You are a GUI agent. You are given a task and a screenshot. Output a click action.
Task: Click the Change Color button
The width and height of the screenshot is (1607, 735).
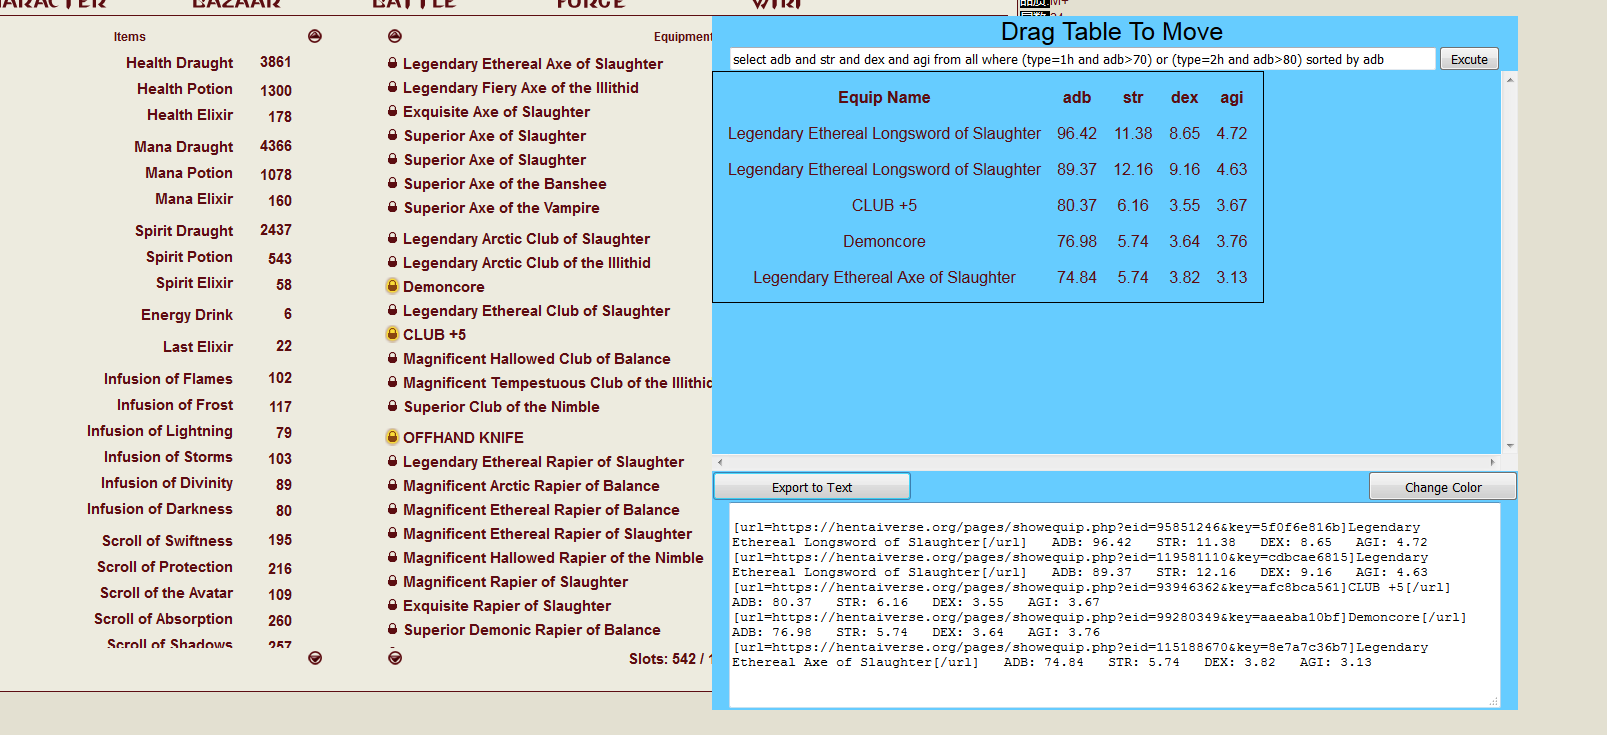coord(1443,487)
